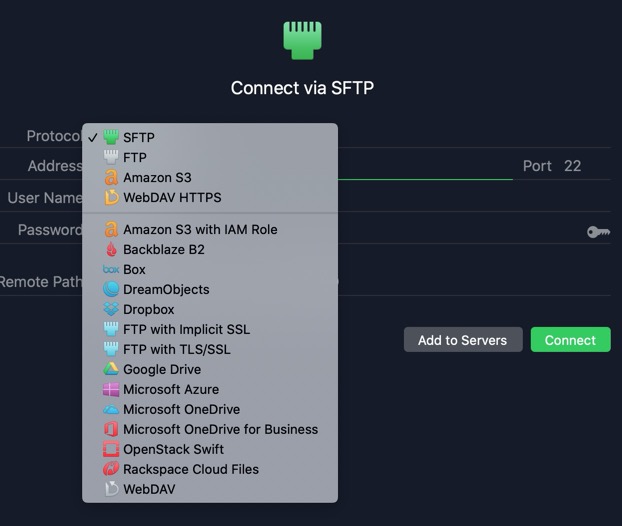This screenshot has height=526, width=622.
Task: Click the Google Drive triangle icon
Action: coord(111,369)
